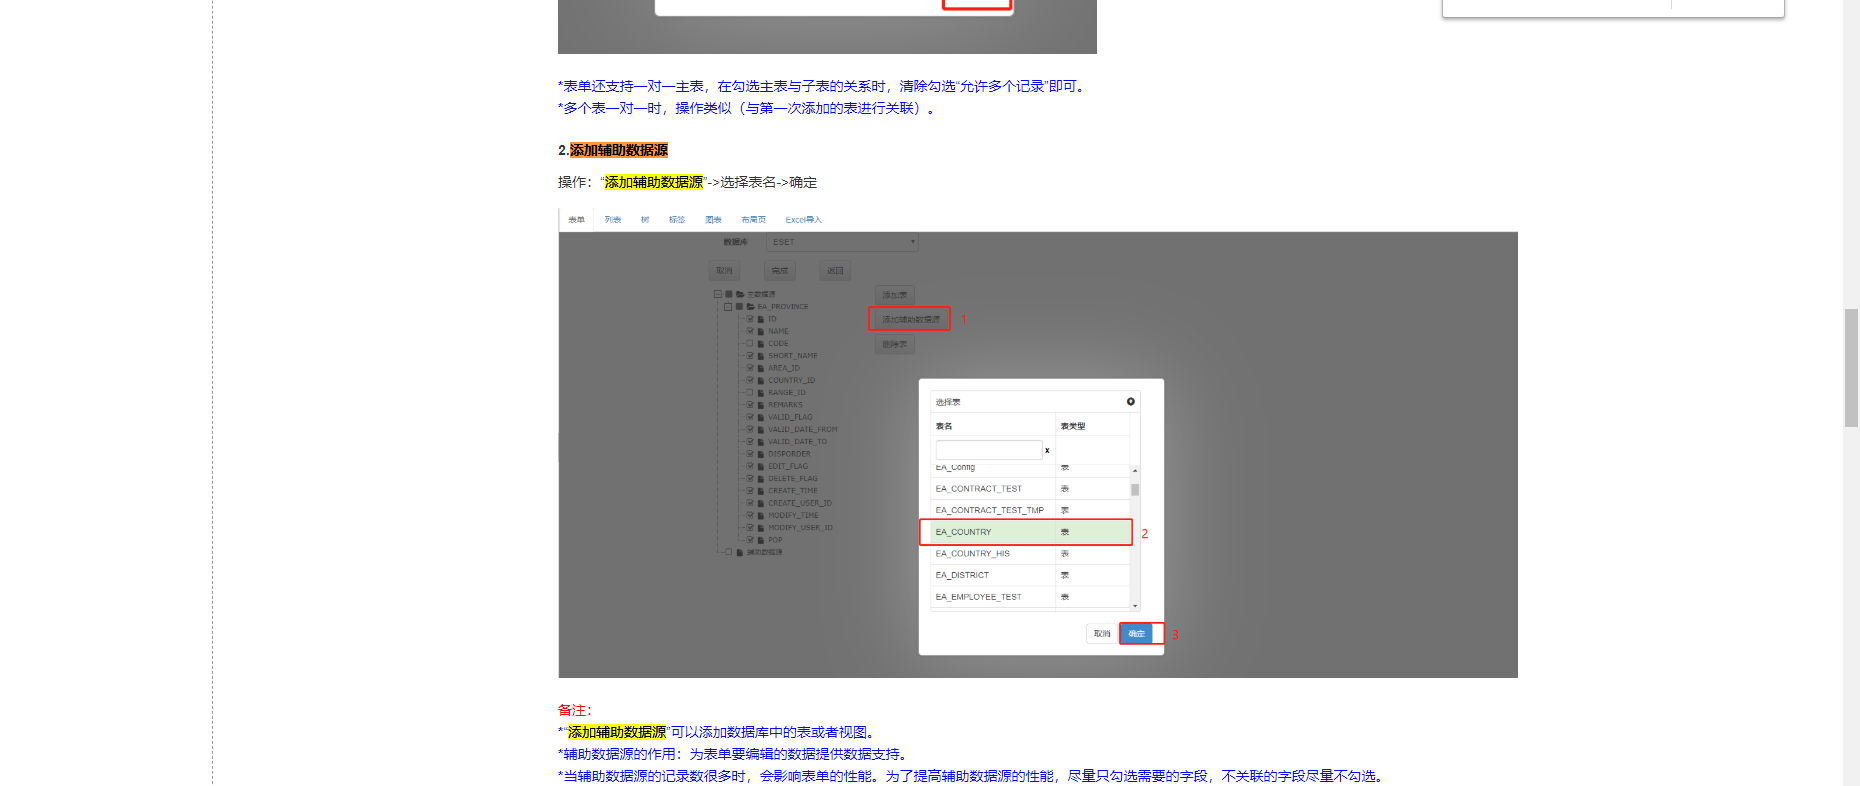Click the file icon beside VALID_DATE_TO
Image resolution: width=1860 pixels, height=786 pixels.
[761, 442]
